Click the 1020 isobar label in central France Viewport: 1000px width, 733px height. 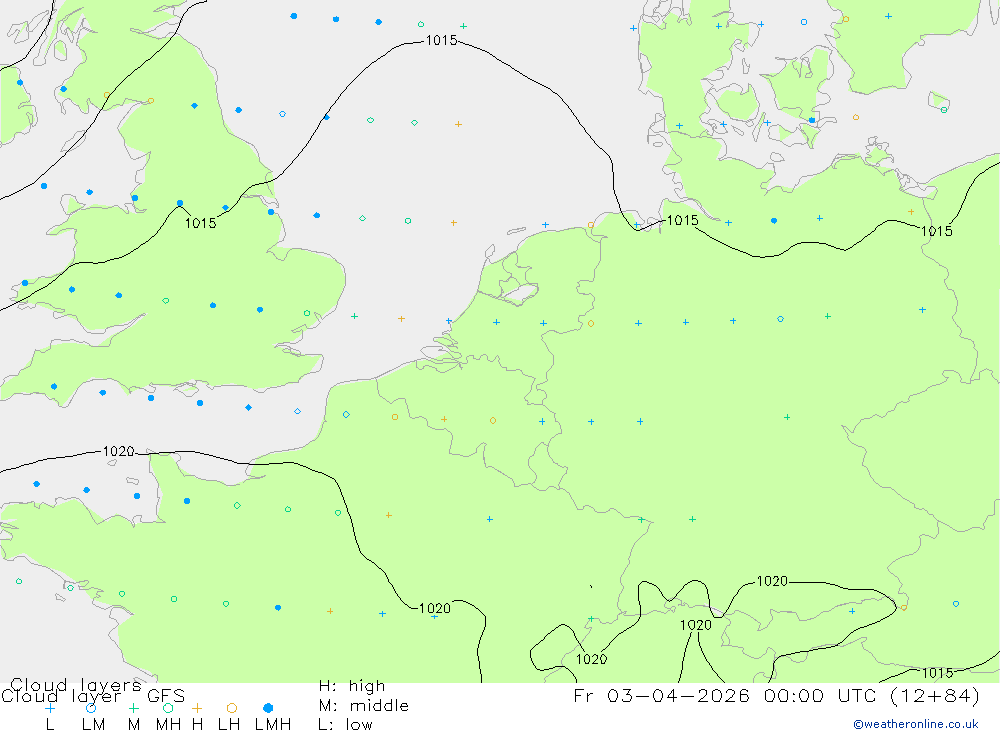[435, 609]
